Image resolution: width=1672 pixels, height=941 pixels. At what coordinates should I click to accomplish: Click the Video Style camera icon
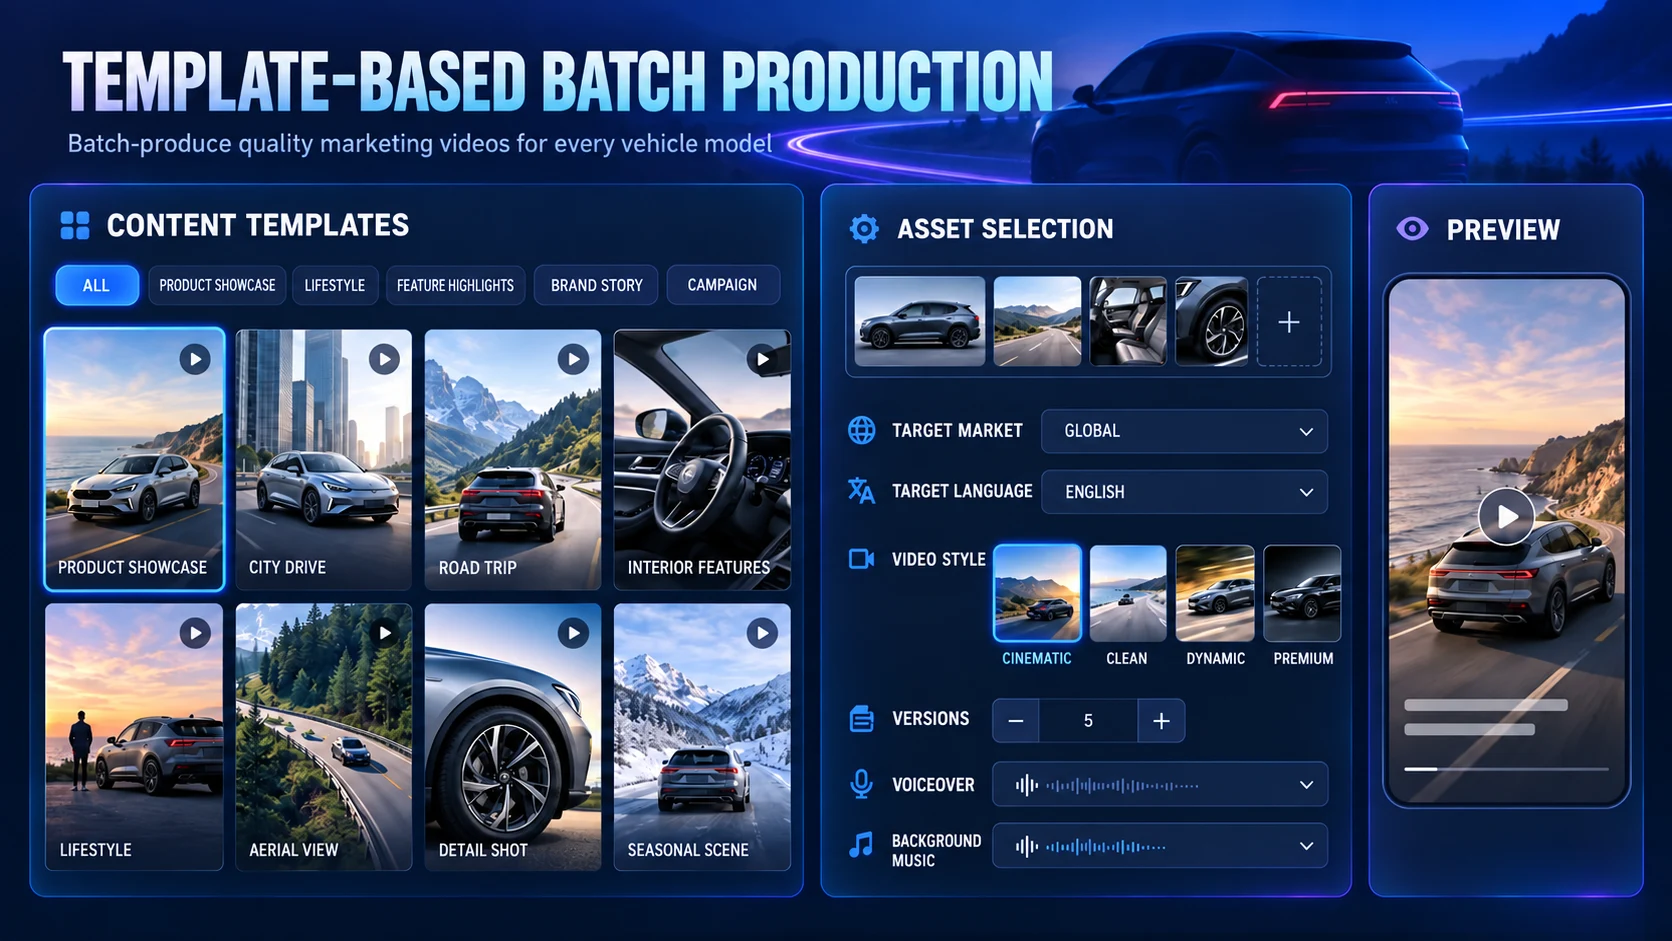pyautogui.click(x=861, y=559)
